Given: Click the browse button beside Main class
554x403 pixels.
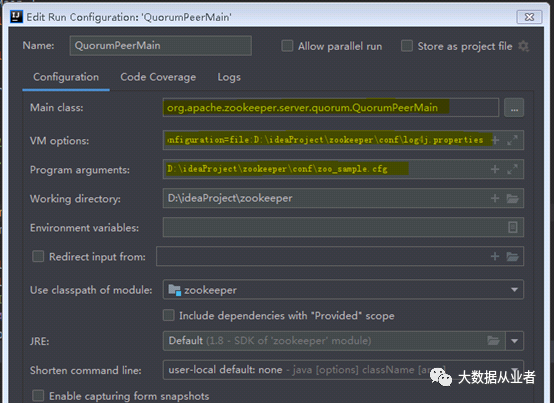Looking at the screenshot, I should click(514, 108).
